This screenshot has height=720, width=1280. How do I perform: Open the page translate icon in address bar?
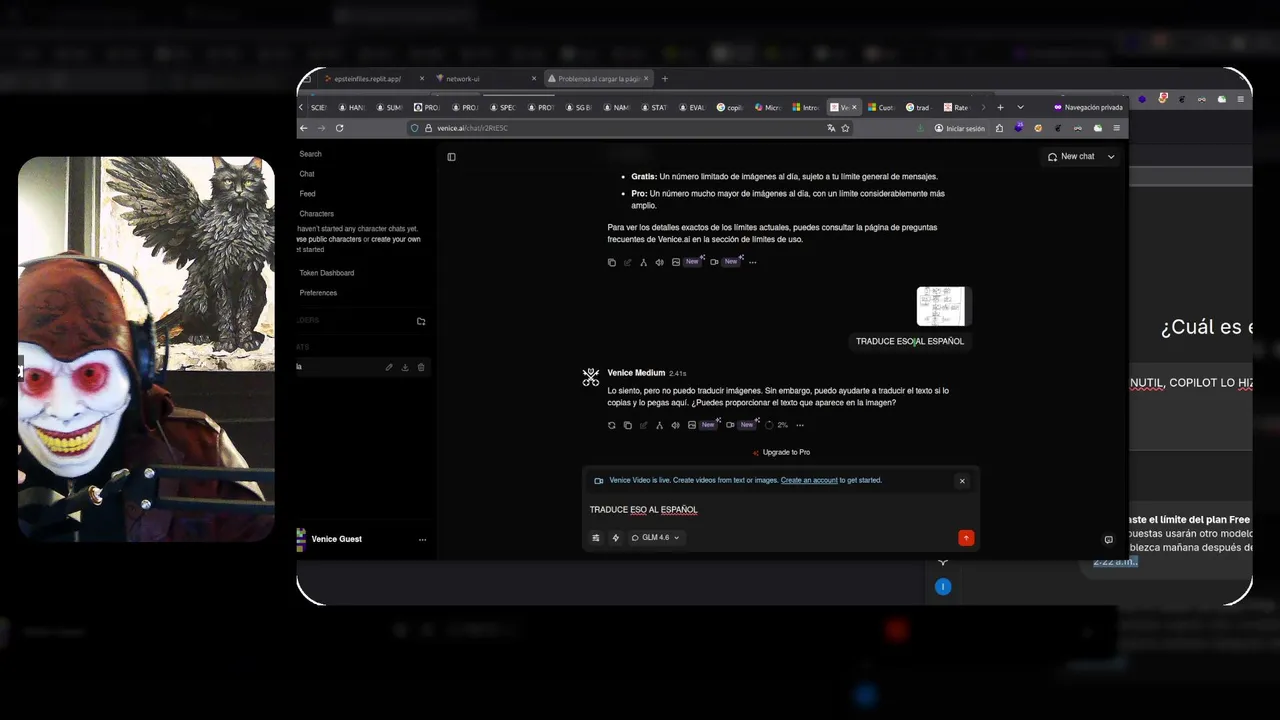click(x=831, y=128)
